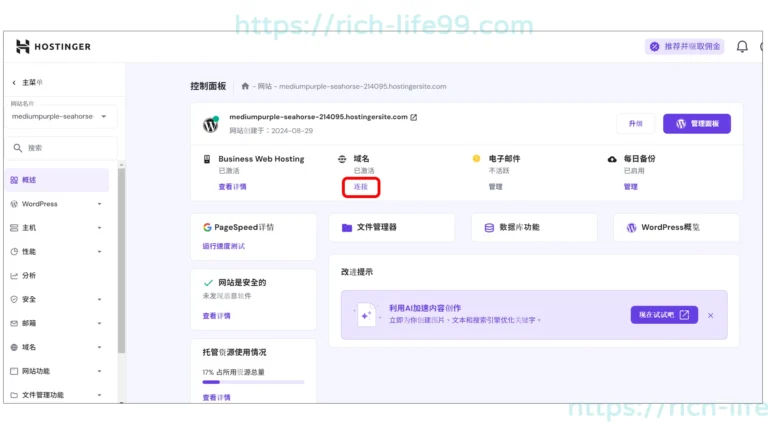Click the Business Web Hosting server icon
The height and width of the screenshot is (432, 768).
(207, 159)
